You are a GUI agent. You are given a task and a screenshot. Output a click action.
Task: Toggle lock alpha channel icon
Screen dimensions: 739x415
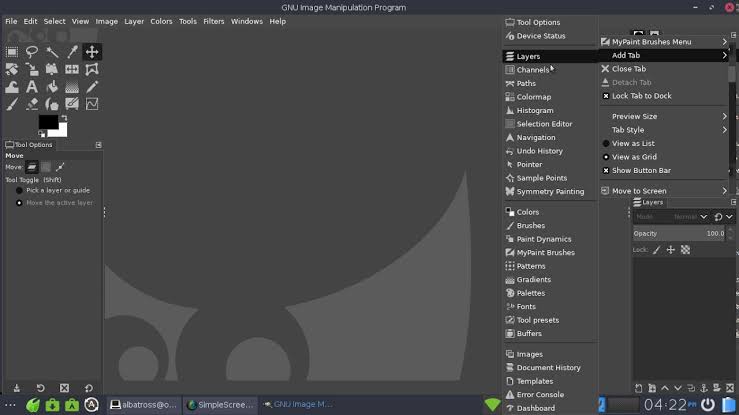685,250
